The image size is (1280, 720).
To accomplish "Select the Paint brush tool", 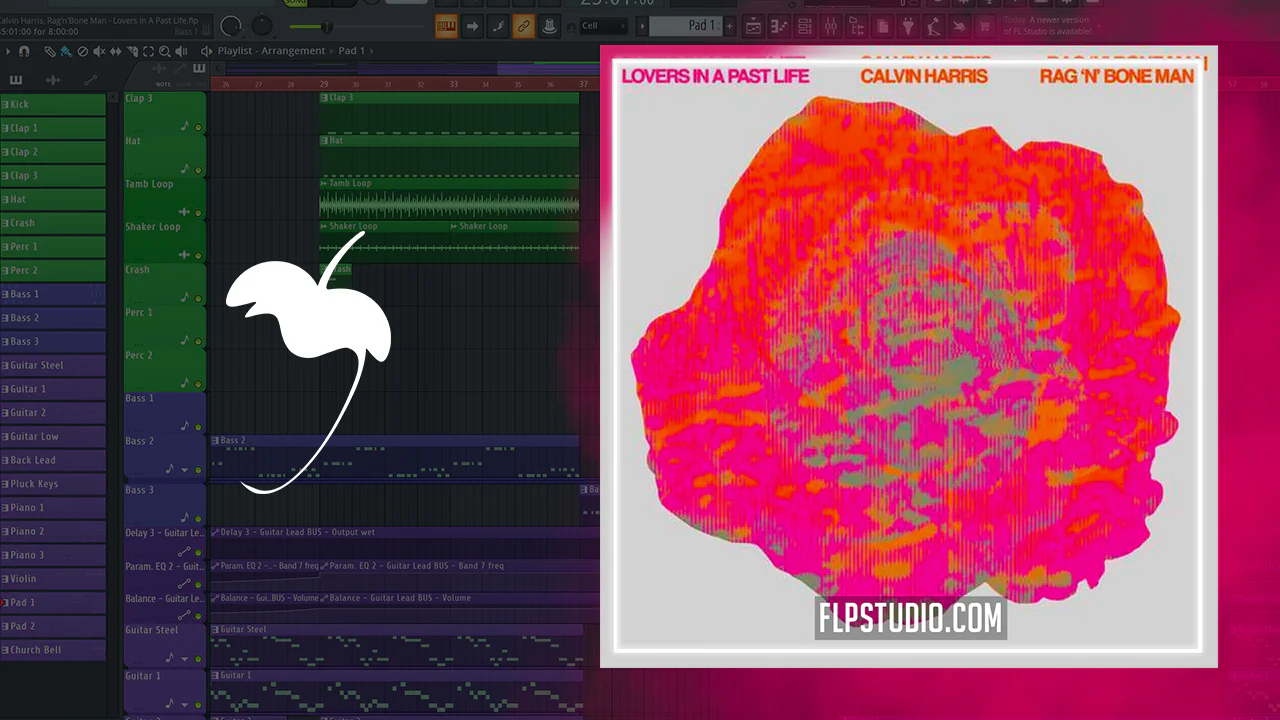I will tap(66, 51).
